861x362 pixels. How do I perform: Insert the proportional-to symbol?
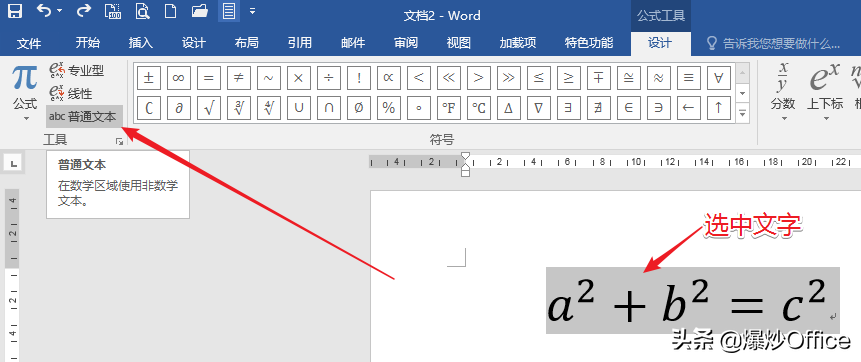(x=388, y=77)
